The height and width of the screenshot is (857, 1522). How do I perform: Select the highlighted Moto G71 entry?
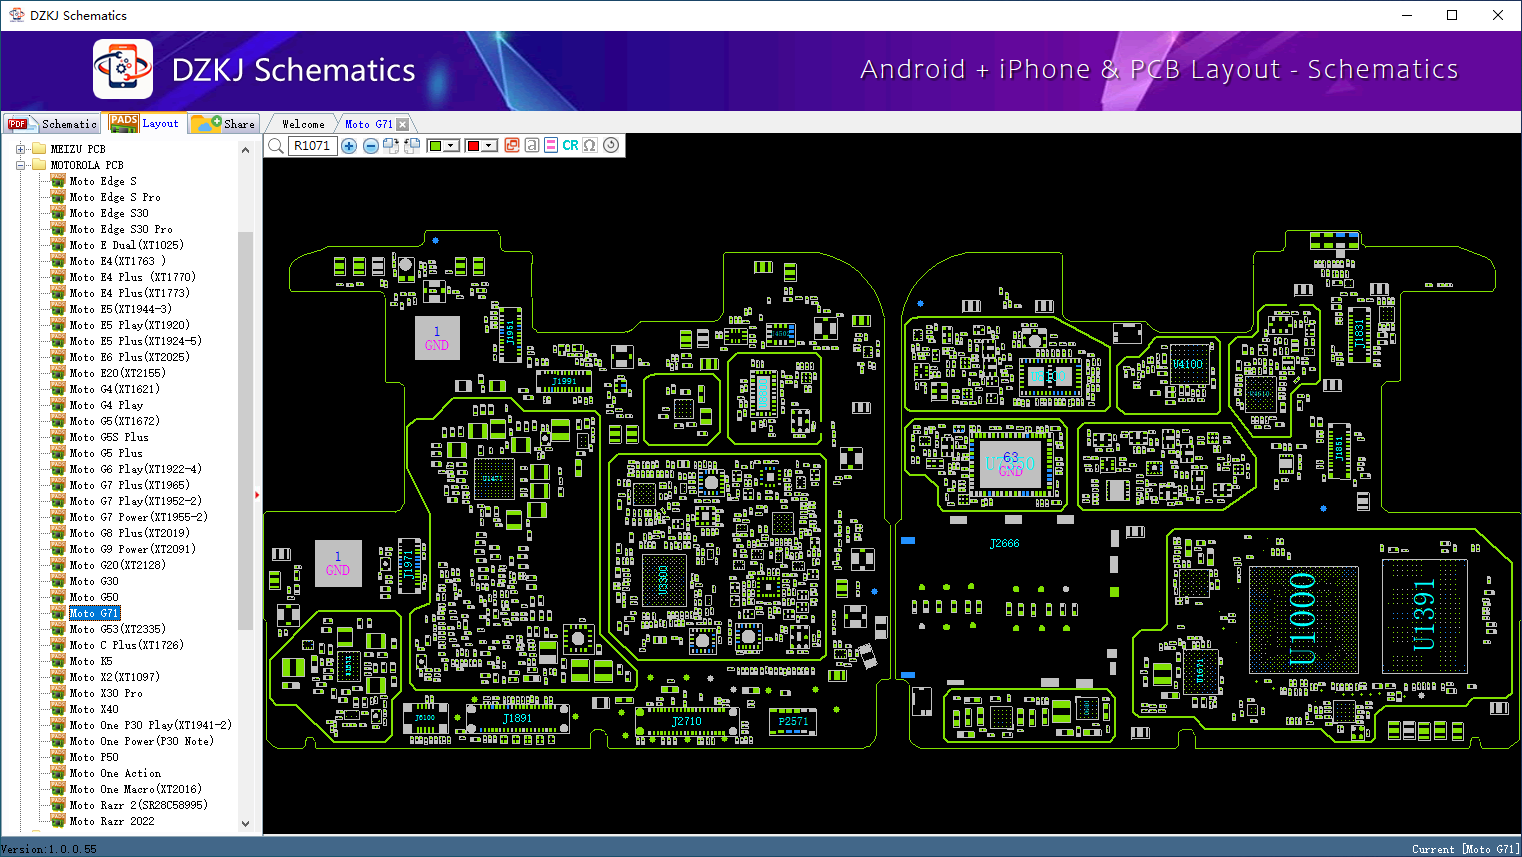pyautogui.click(x=94, y=613)
